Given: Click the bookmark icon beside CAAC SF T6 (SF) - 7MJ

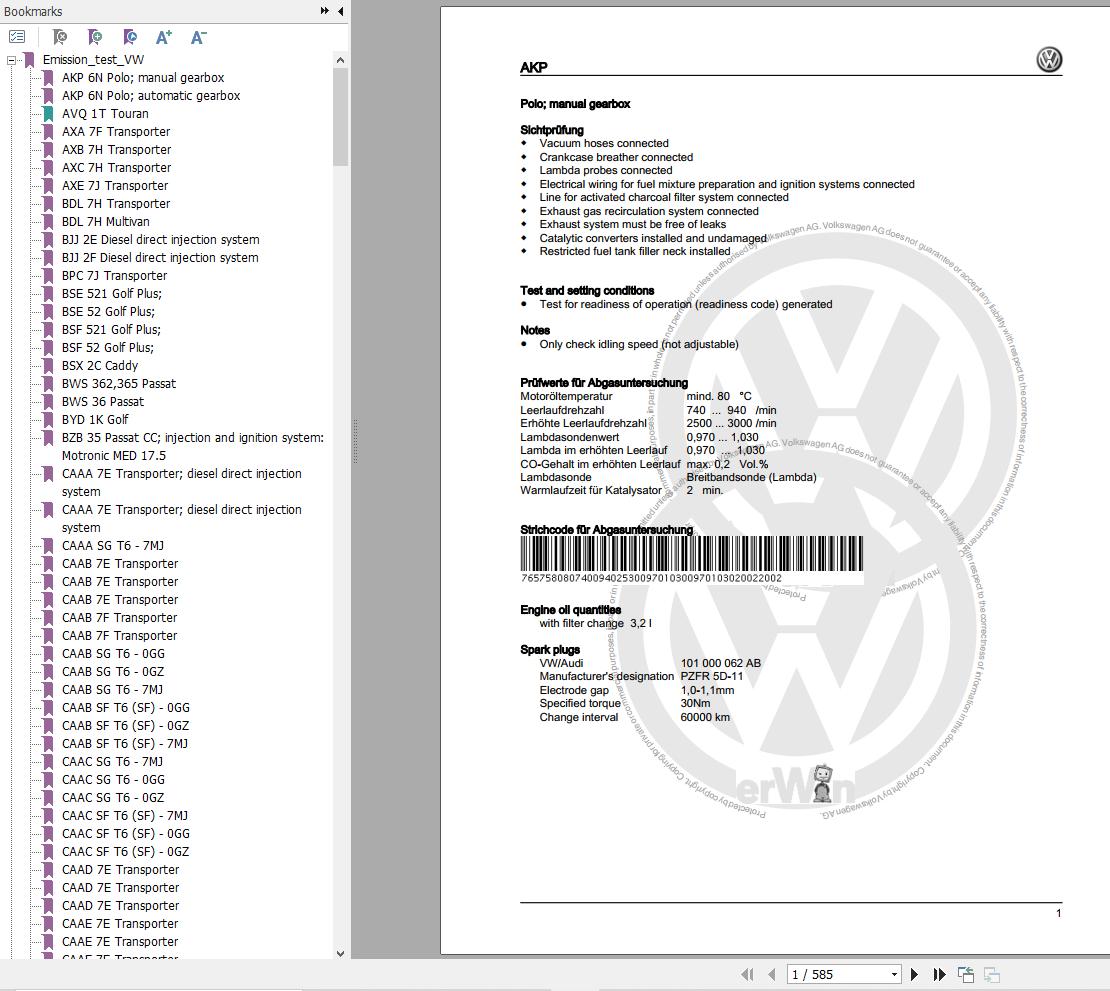Looking at the screenshot, I should pos(48,815).
